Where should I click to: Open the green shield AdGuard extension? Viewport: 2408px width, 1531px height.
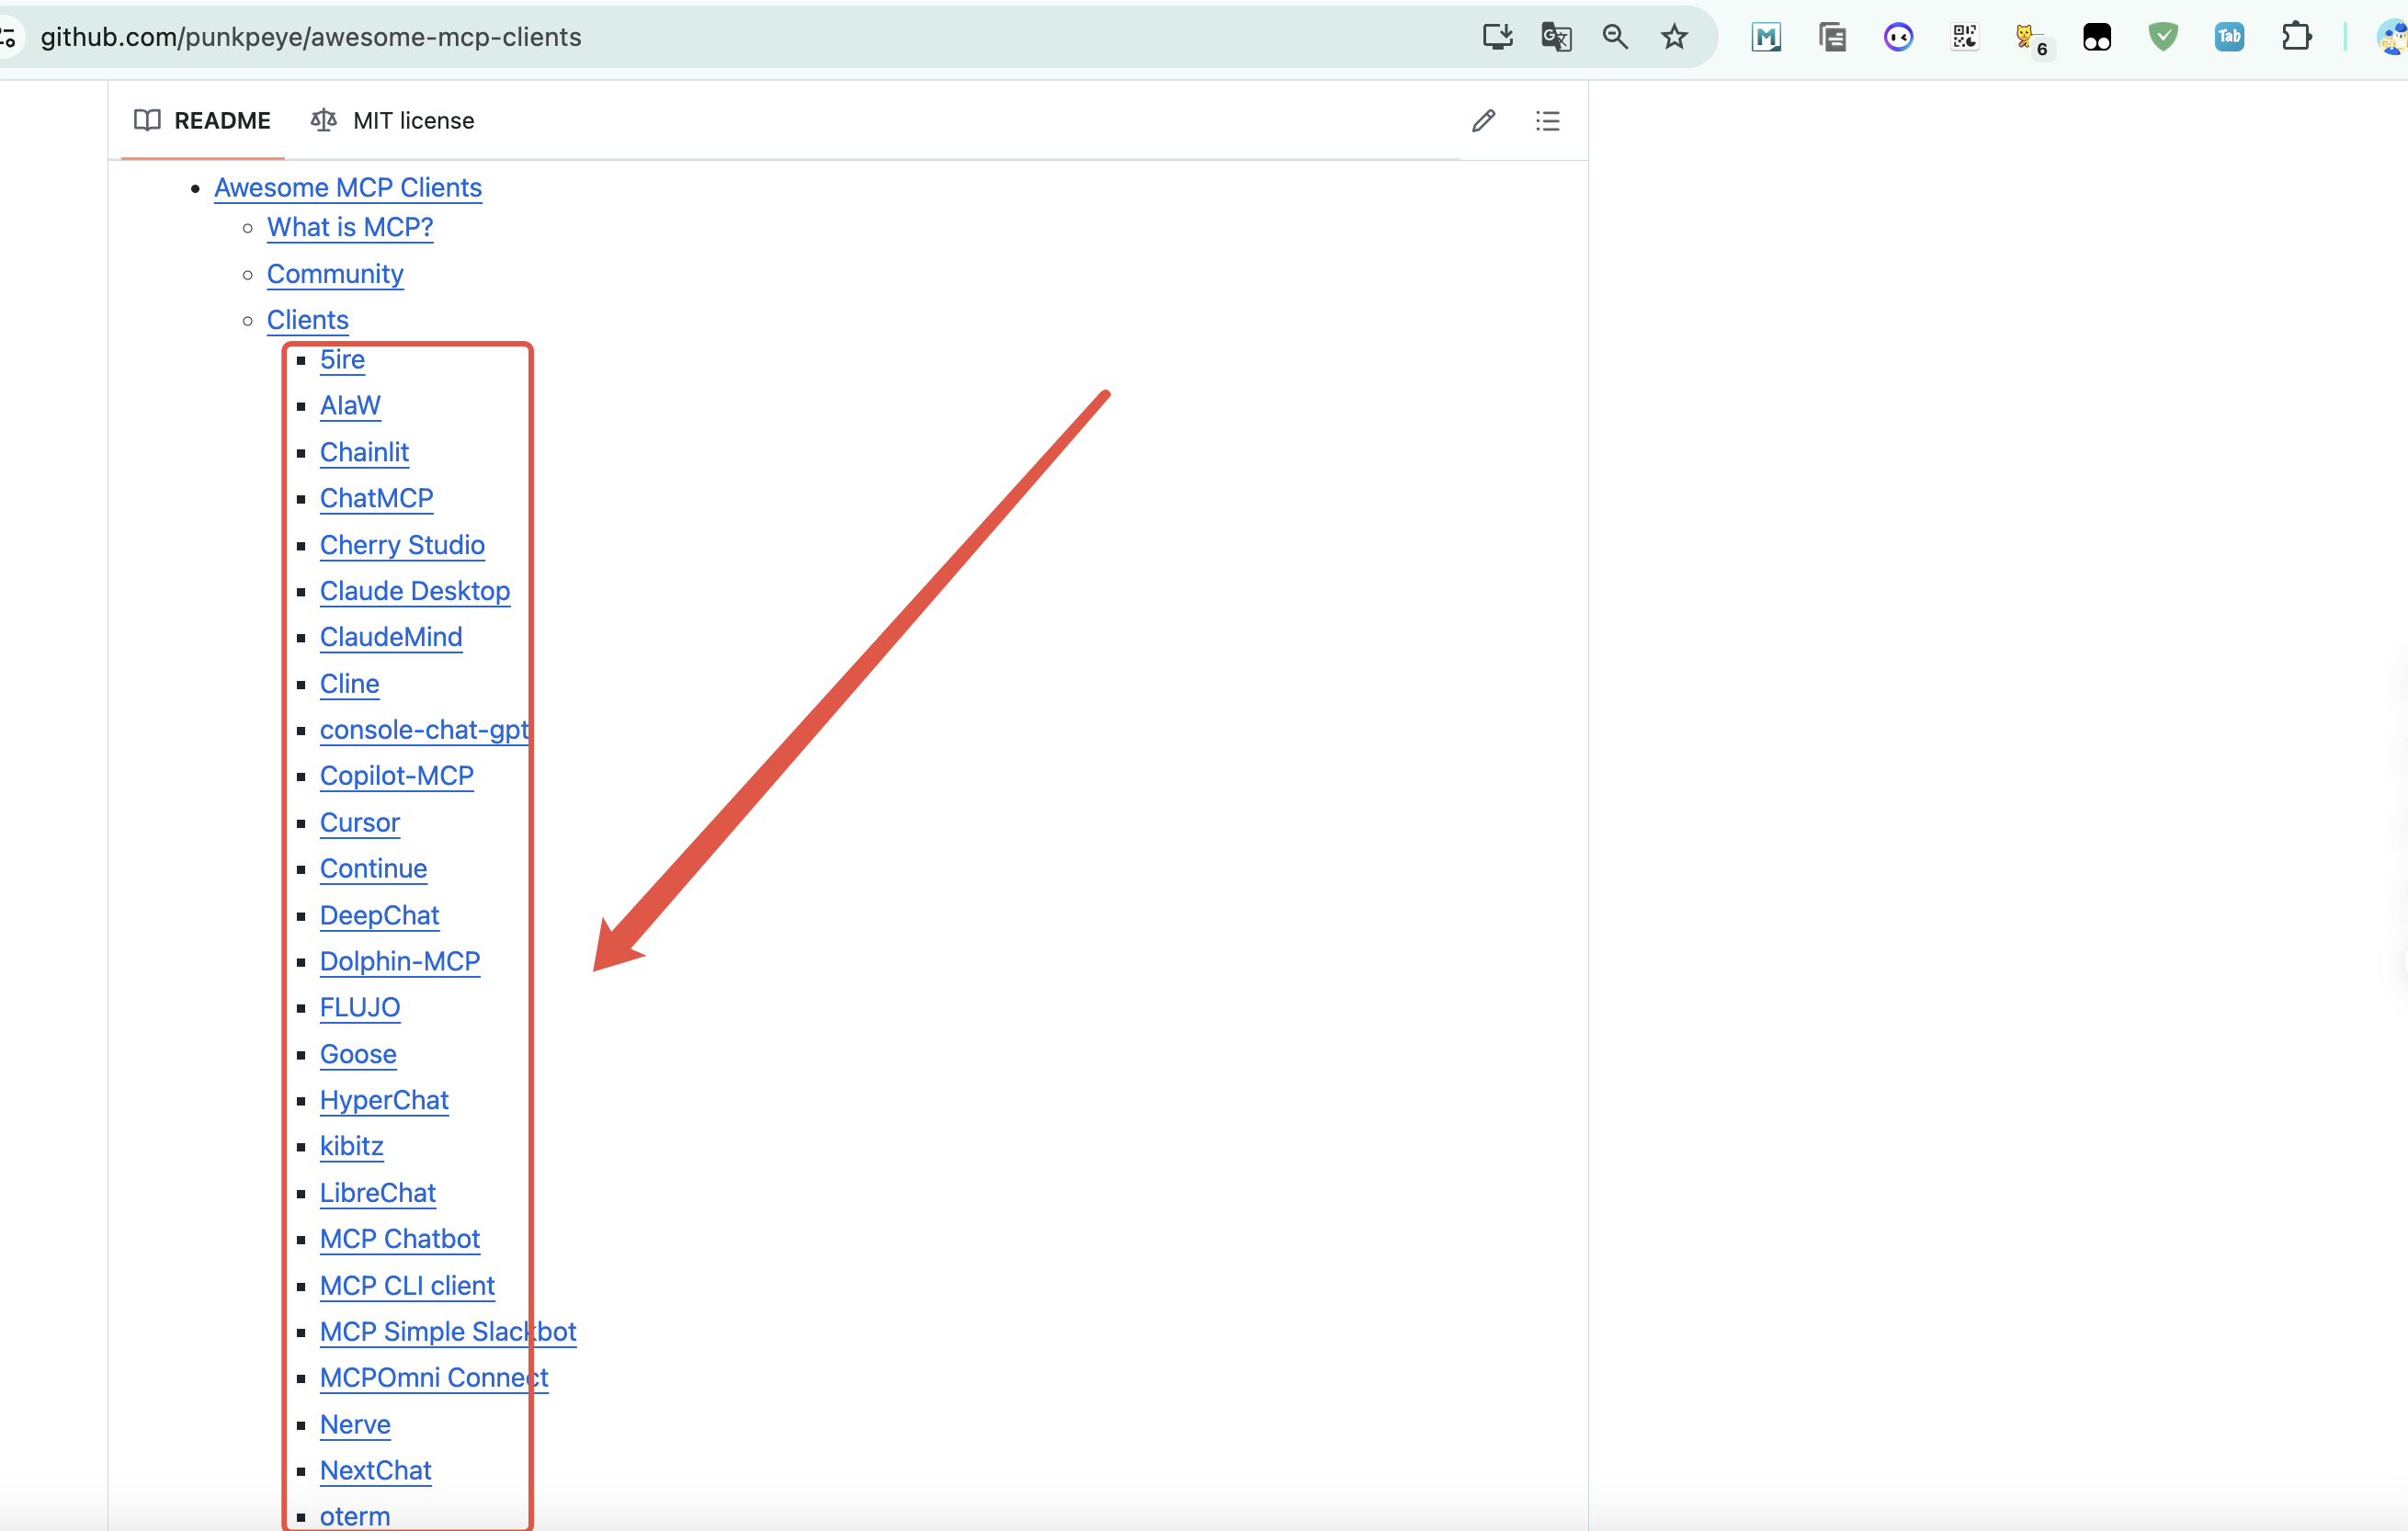click(2163, 37)
